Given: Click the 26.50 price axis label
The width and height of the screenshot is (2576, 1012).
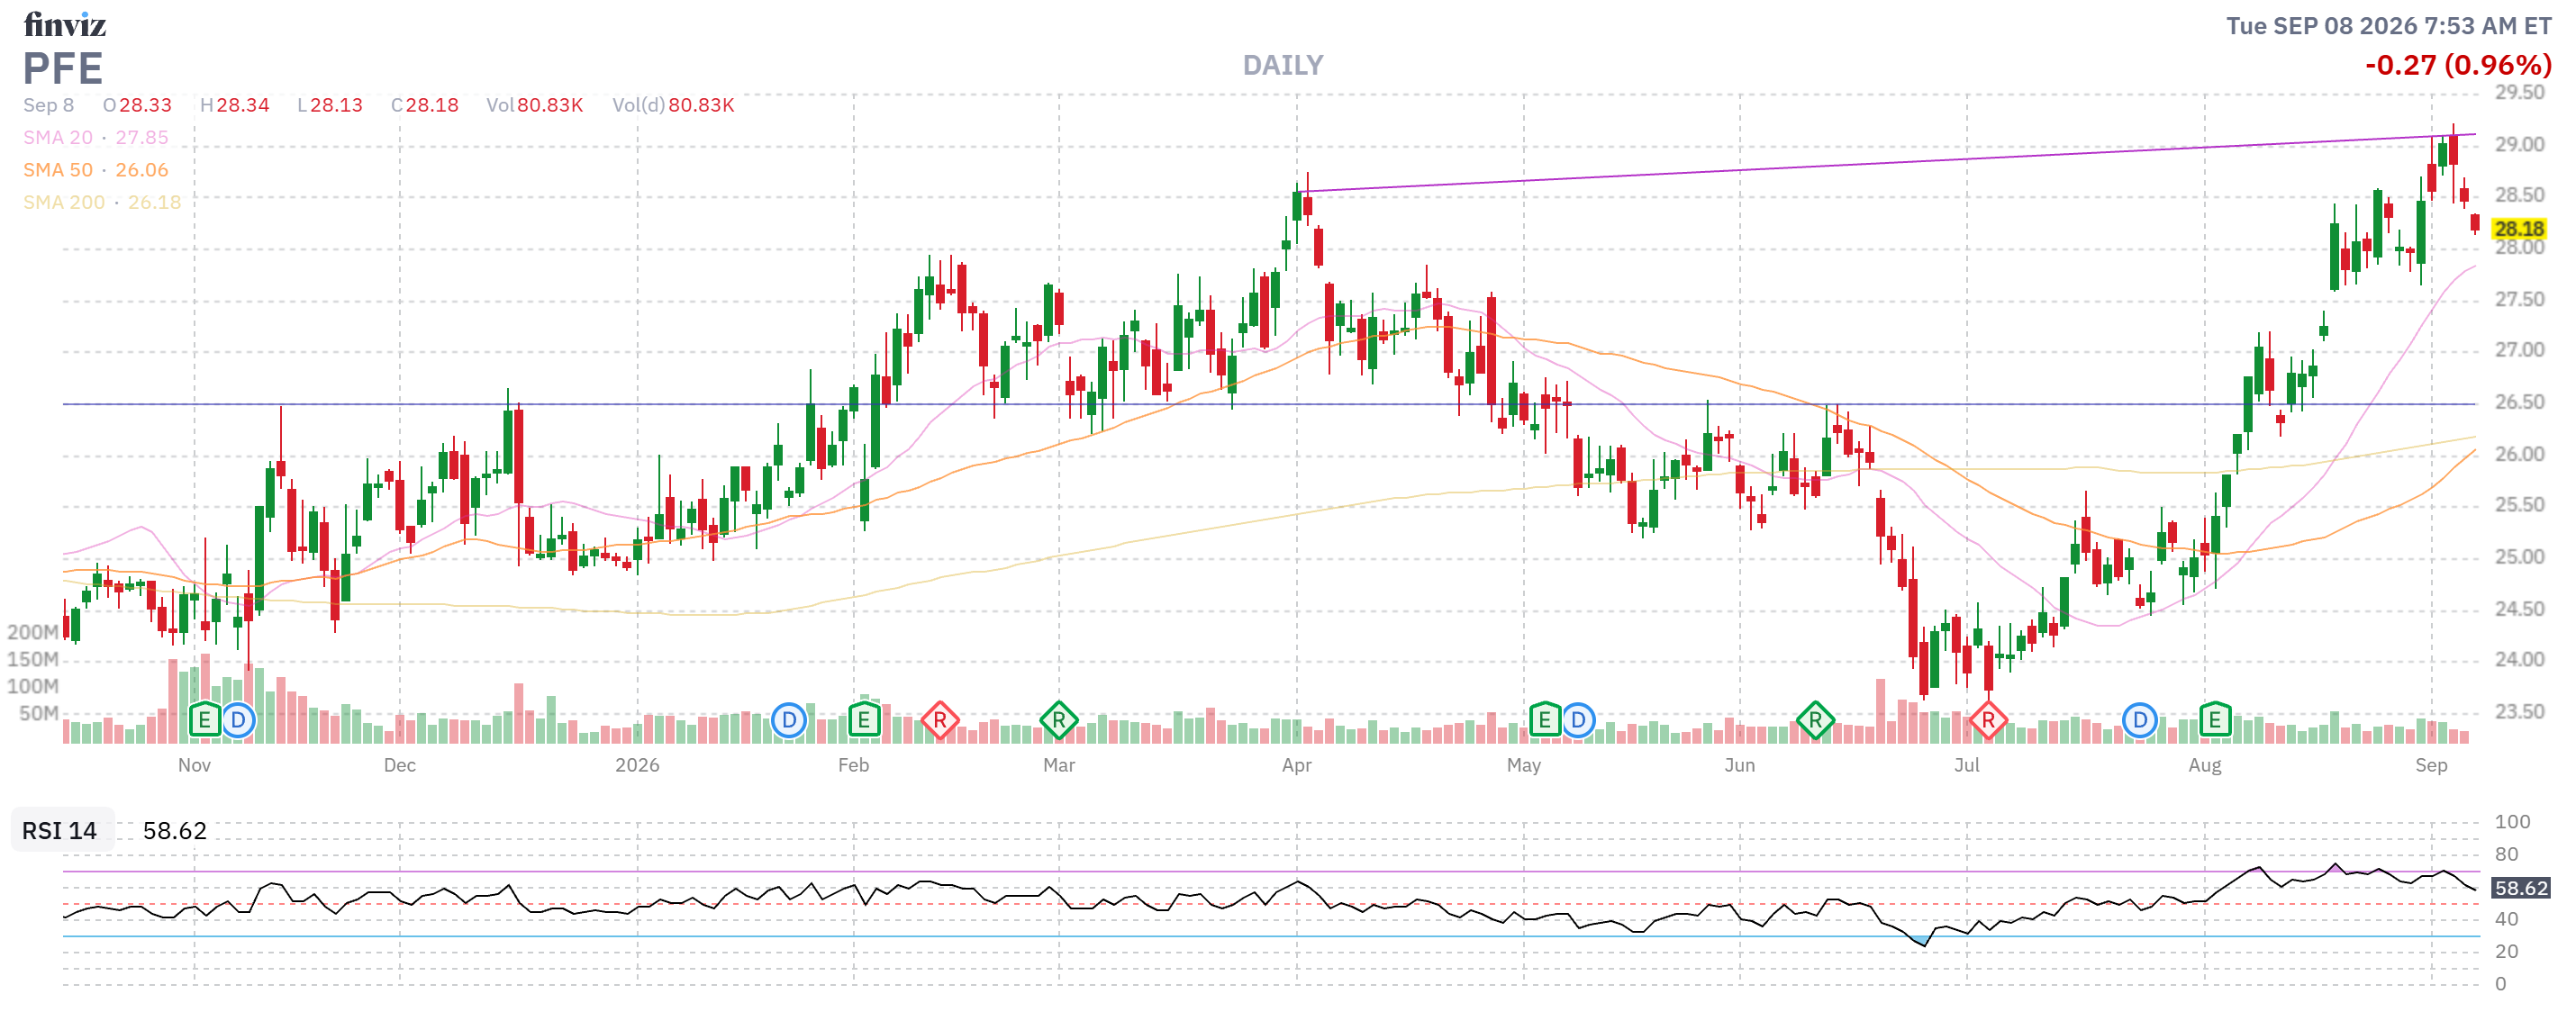Looking at the screenshot, I should click(2519, 402).
